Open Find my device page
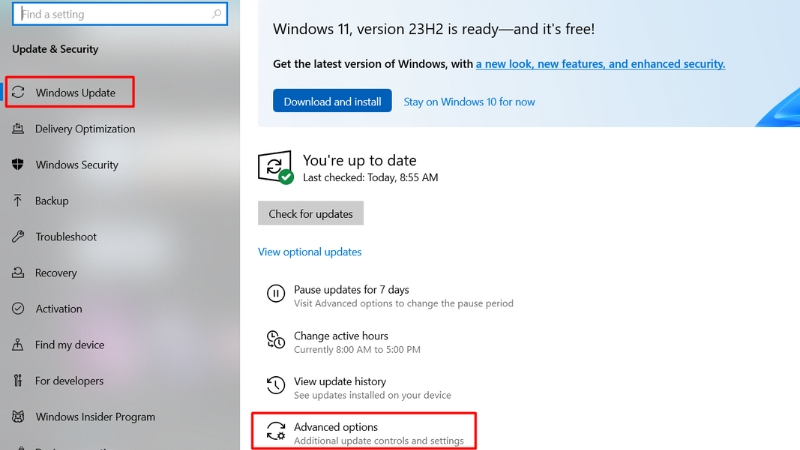This screenshot has width=800, height=450. tap(70, 345)
